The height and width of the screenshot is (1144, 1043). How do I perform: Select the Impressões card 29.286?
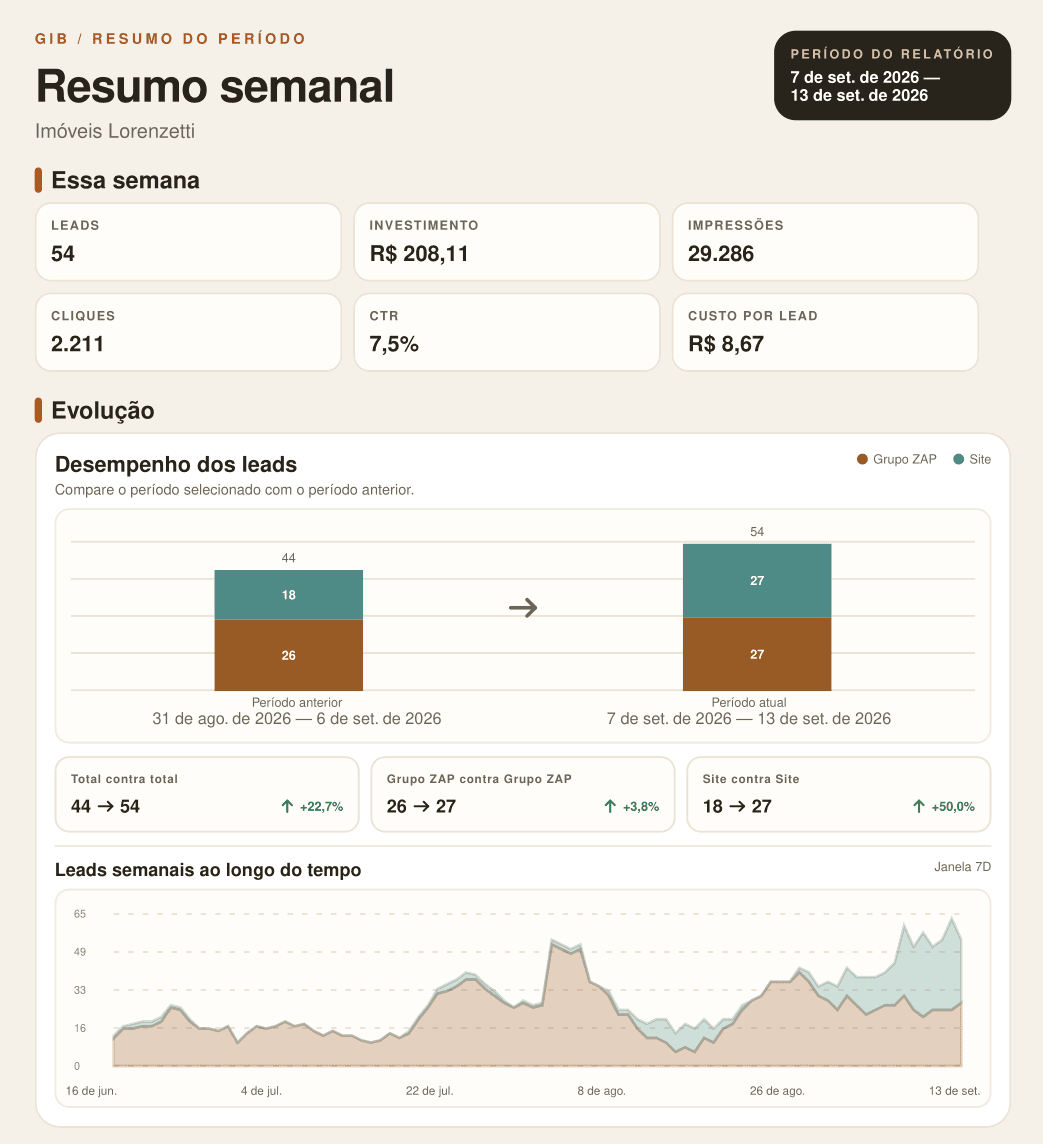825,241
